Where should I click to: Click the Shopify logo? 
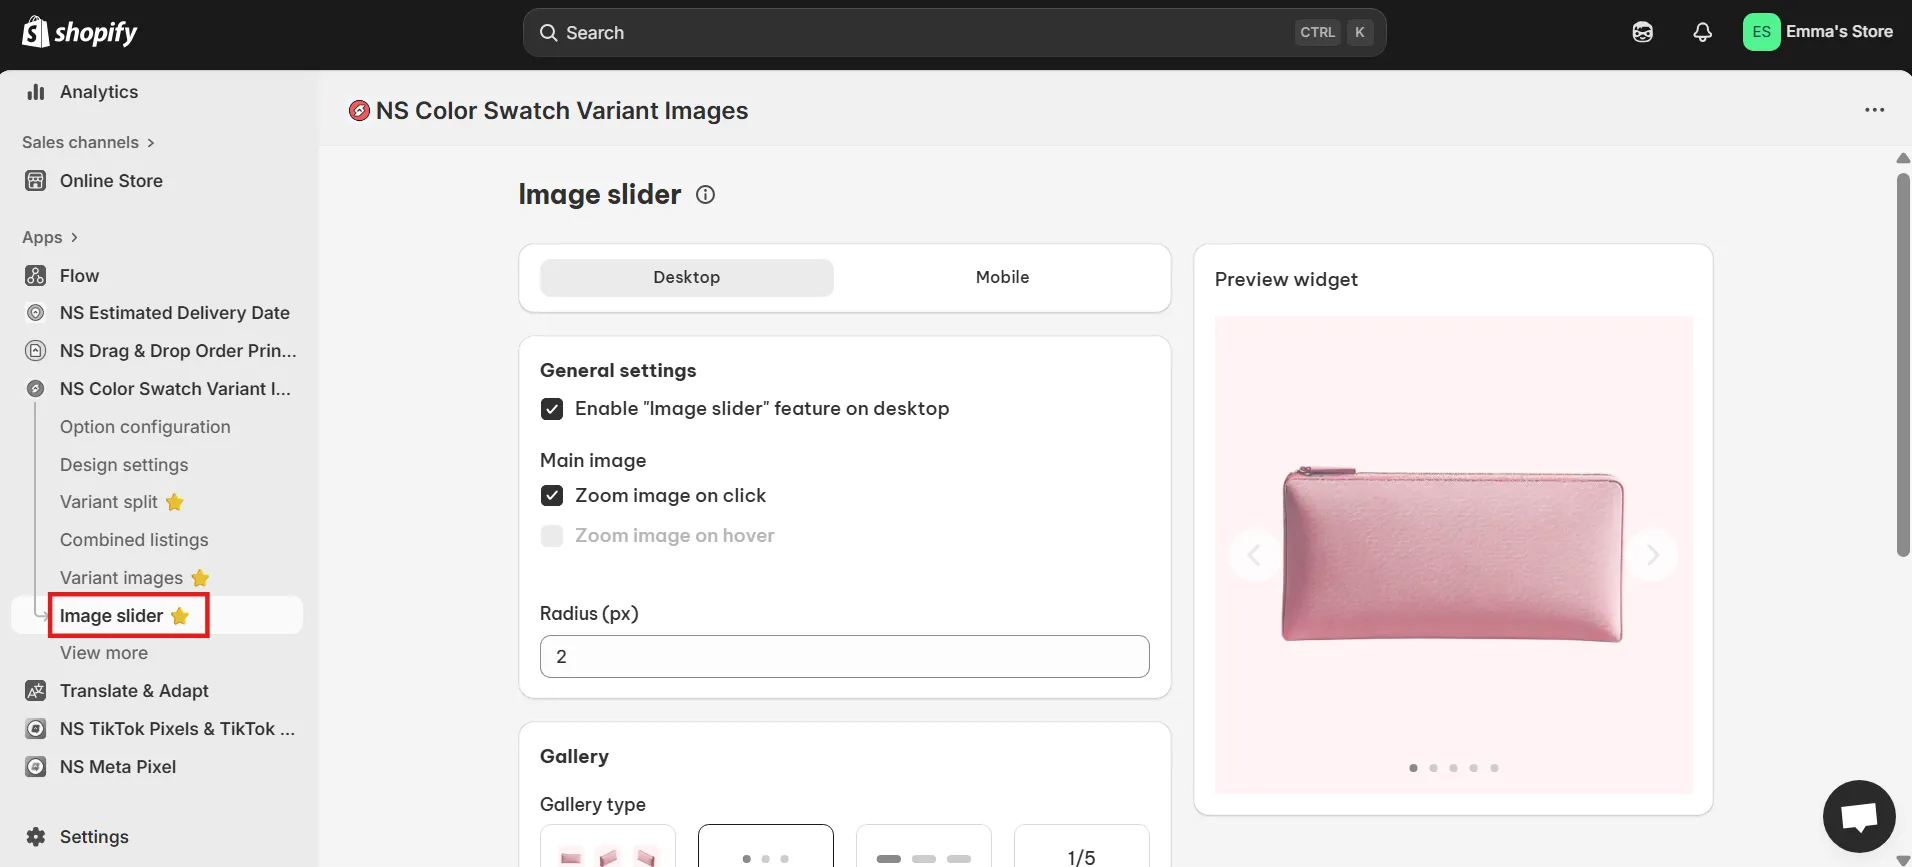80,33
